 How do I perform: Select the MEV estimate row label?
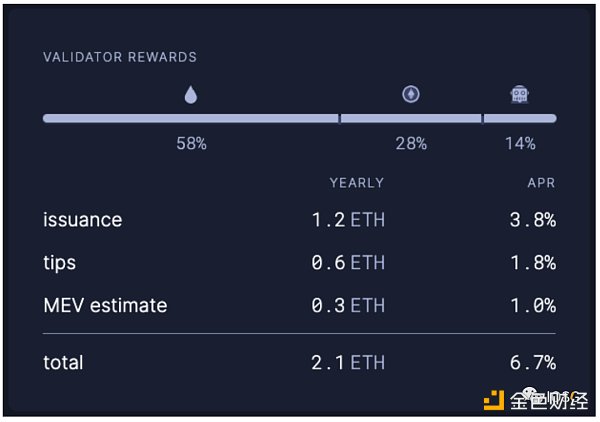click(105, 305)
